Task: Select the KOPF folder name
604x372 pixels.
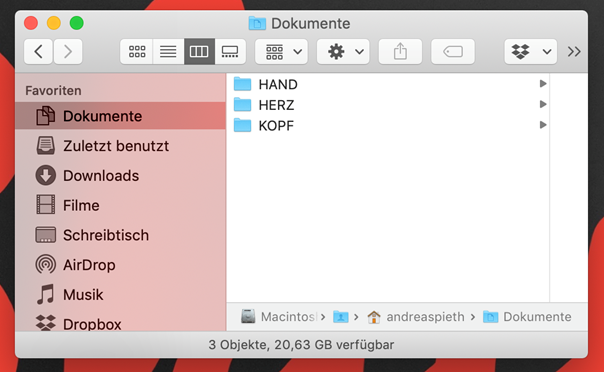Action: [x=276, y=126]
